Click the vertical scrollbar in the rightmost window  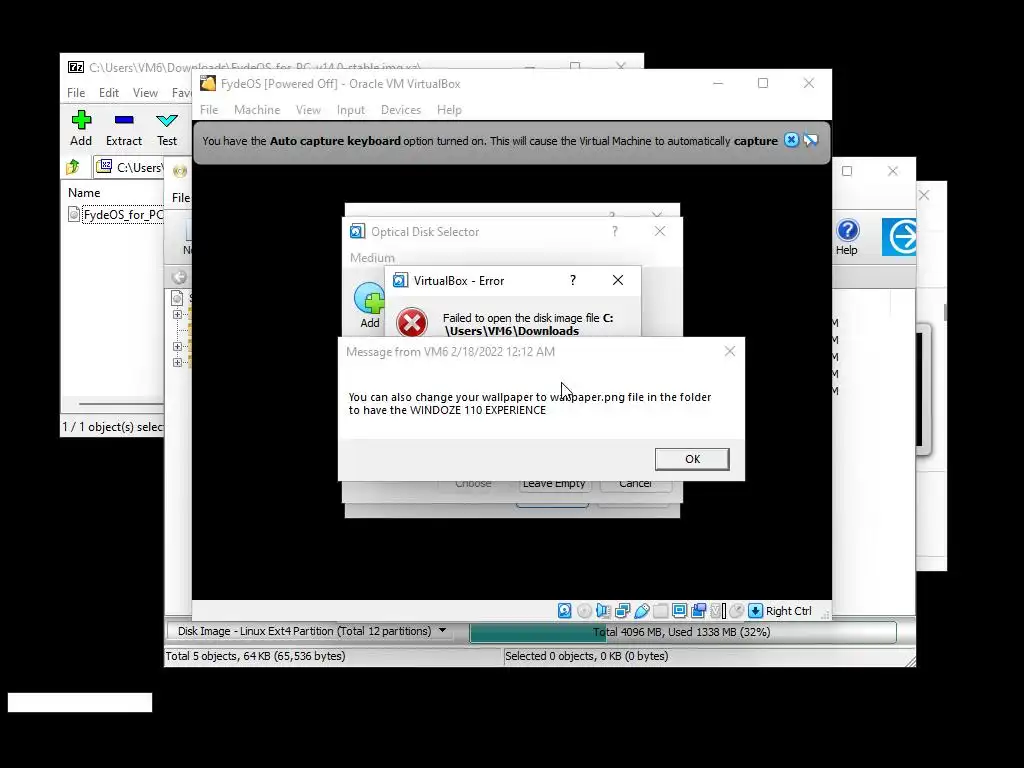click(944, 313)
